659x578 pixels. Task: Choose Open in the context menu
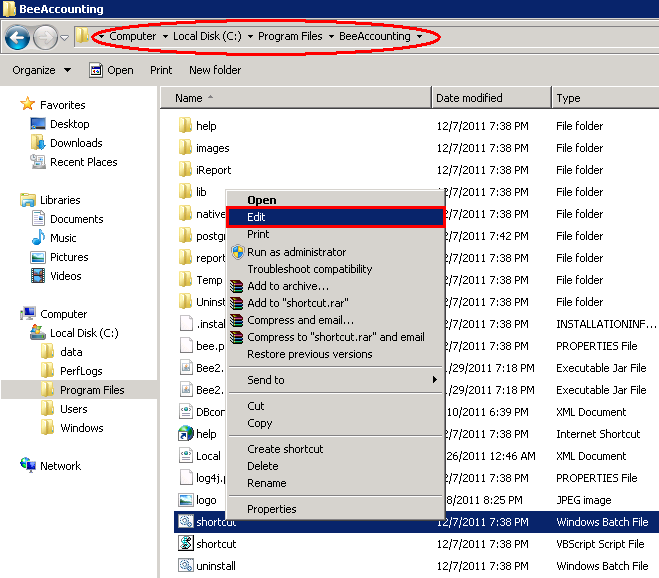[335, 200]
